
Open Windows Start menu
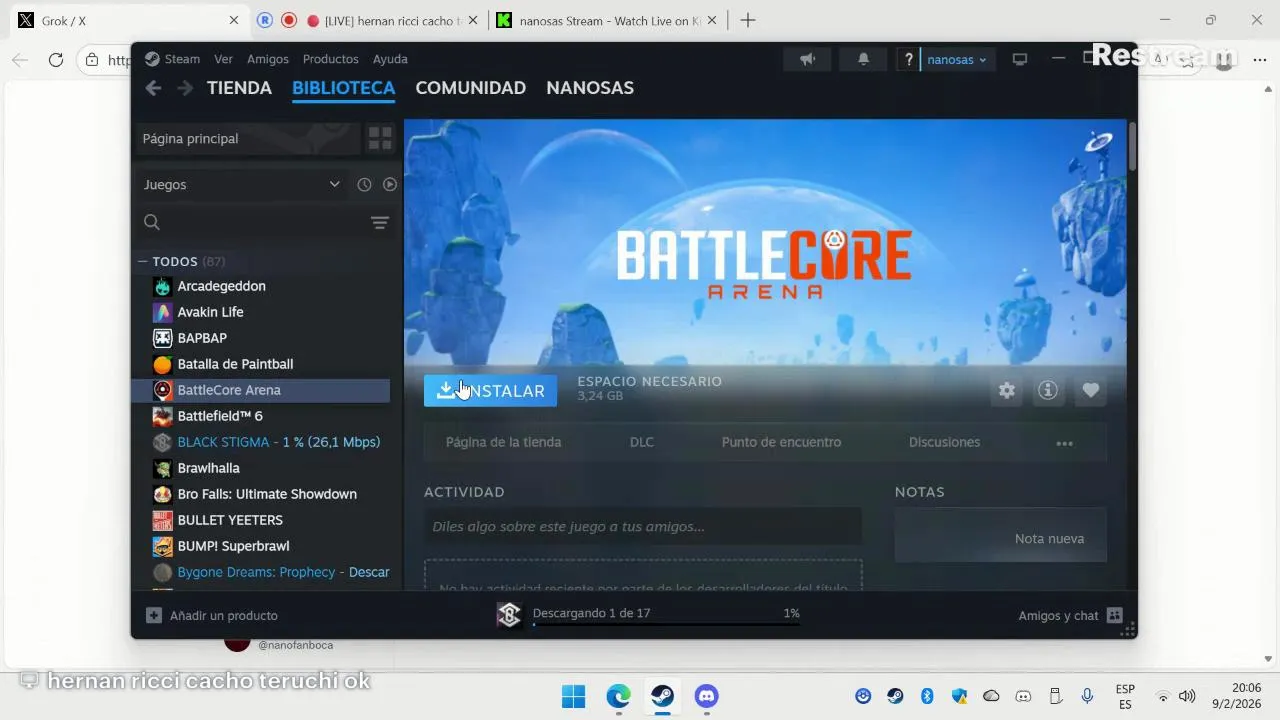[573, 696]
